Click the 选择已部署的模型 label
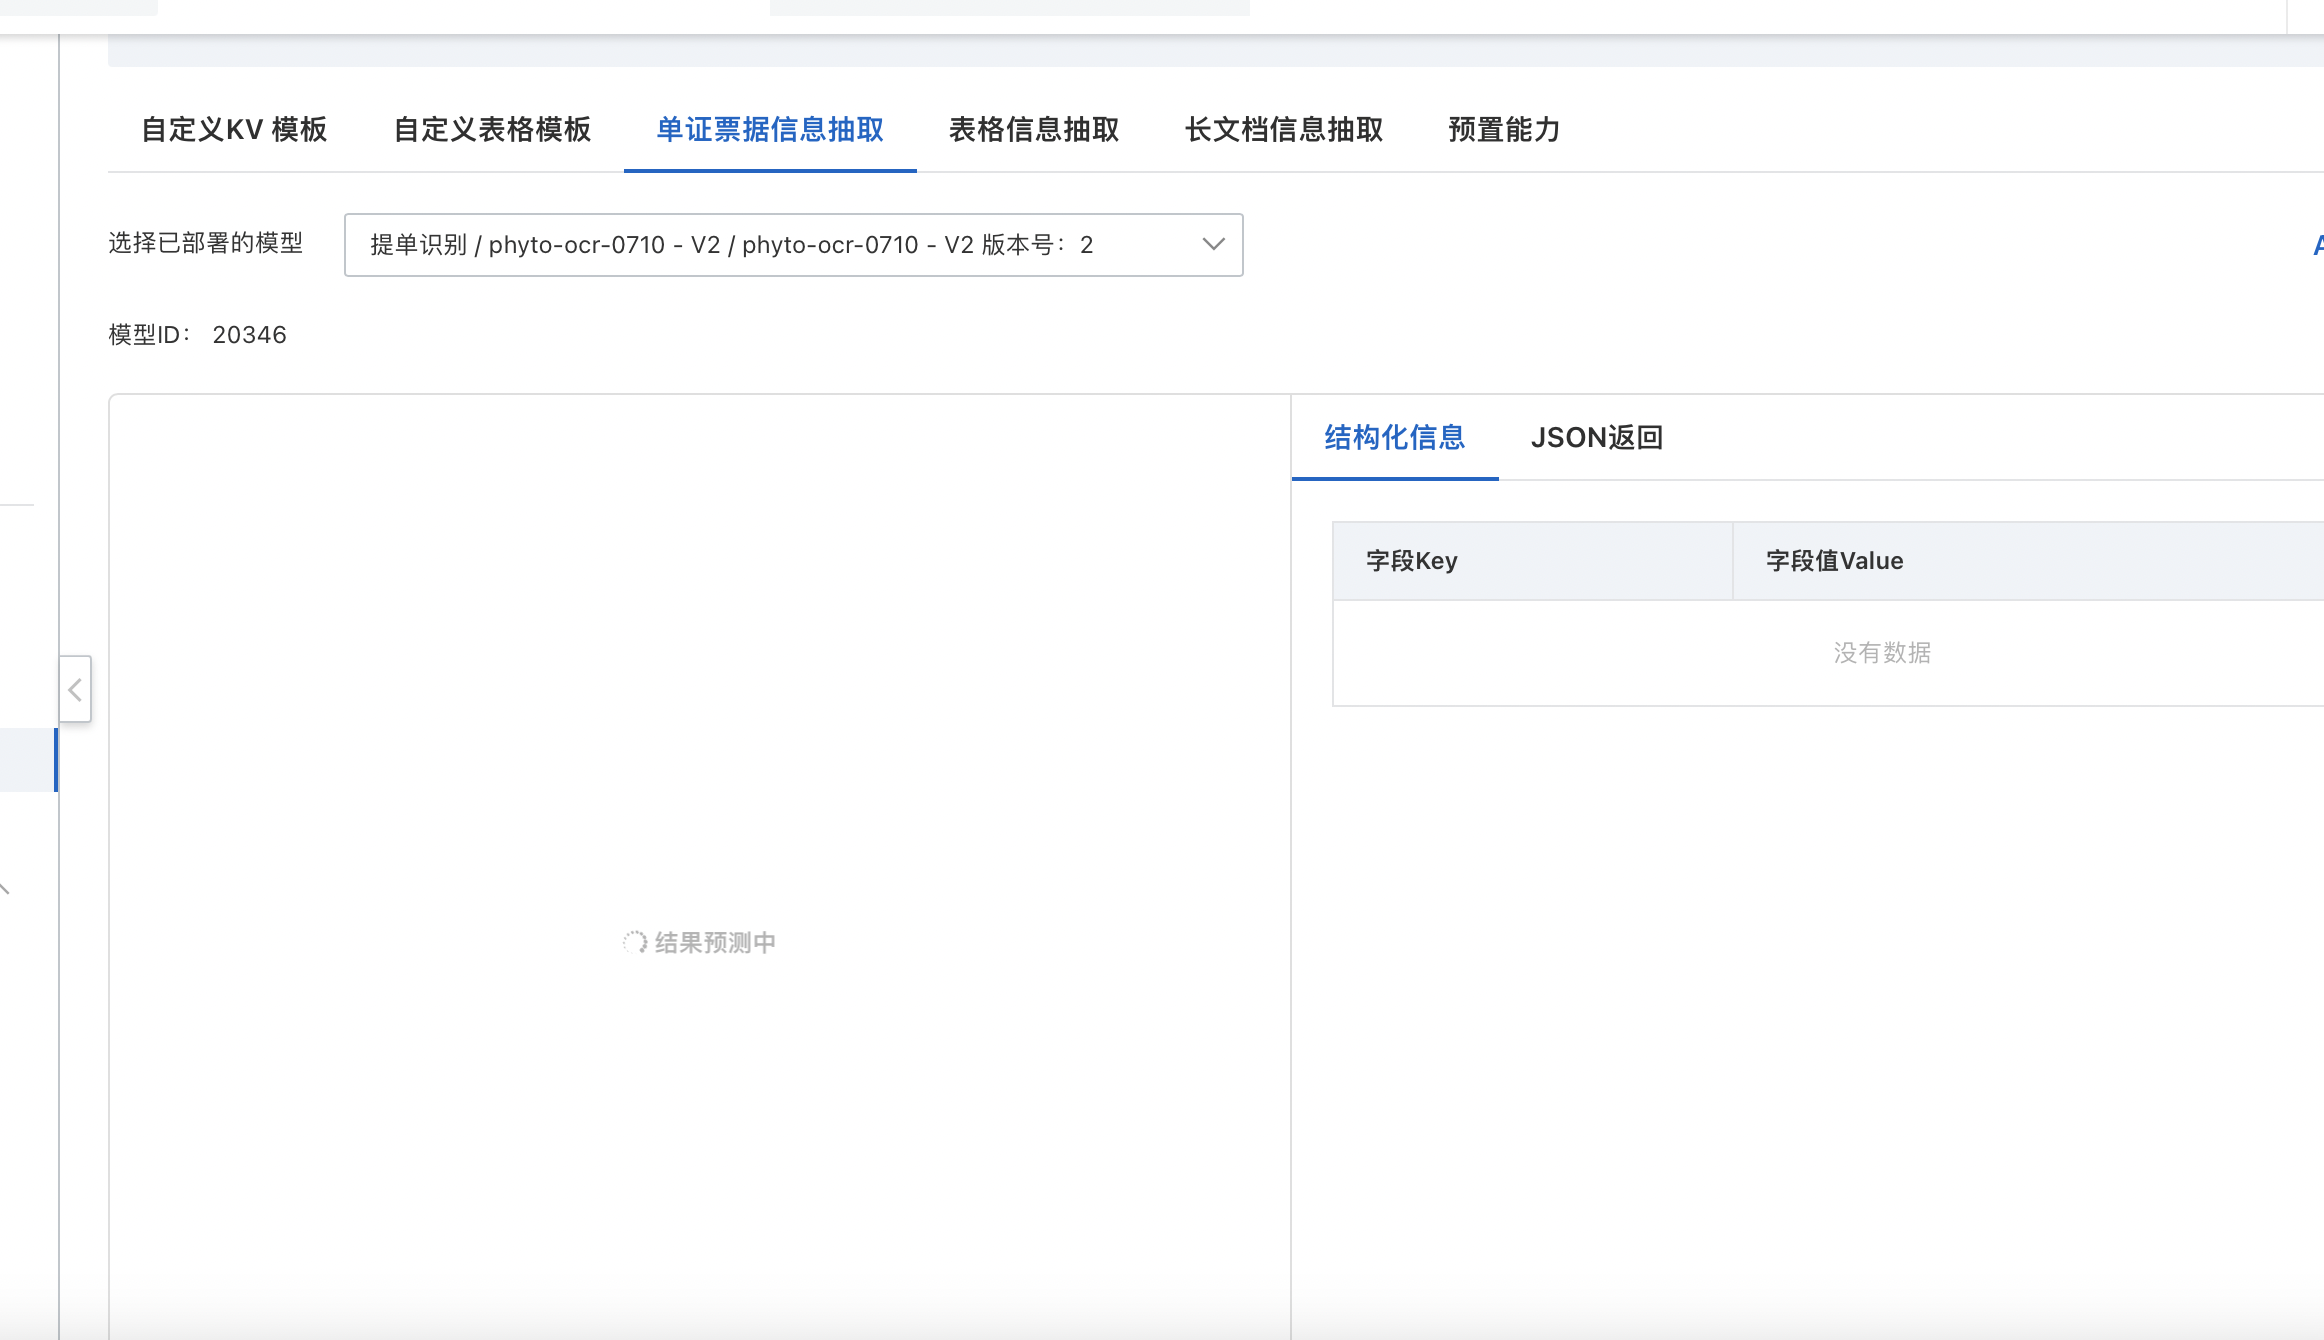Screen dimensions: 2324x1340 pos(205,243)
